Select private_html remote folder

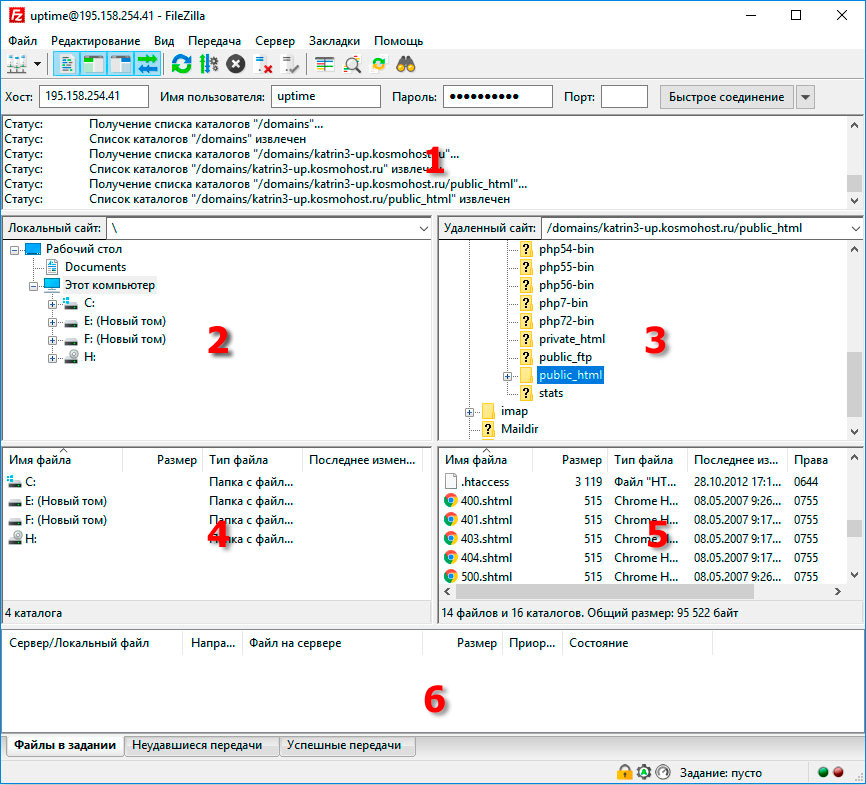click(572, 339)
